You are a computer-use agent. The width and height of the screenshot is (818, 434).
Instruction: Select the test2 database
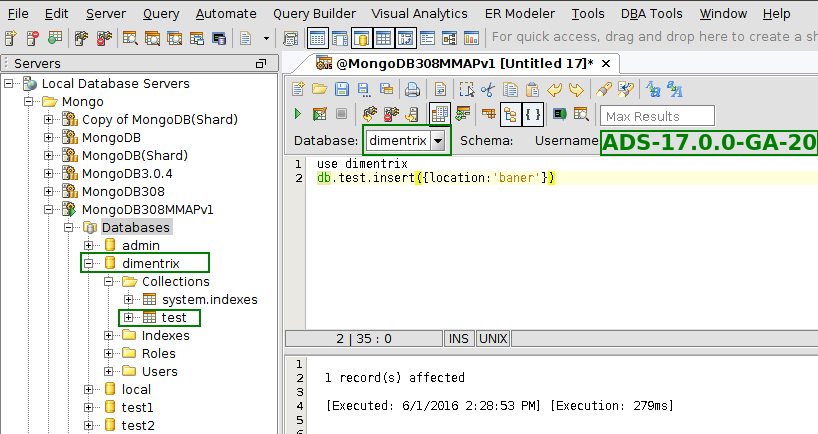138,425
